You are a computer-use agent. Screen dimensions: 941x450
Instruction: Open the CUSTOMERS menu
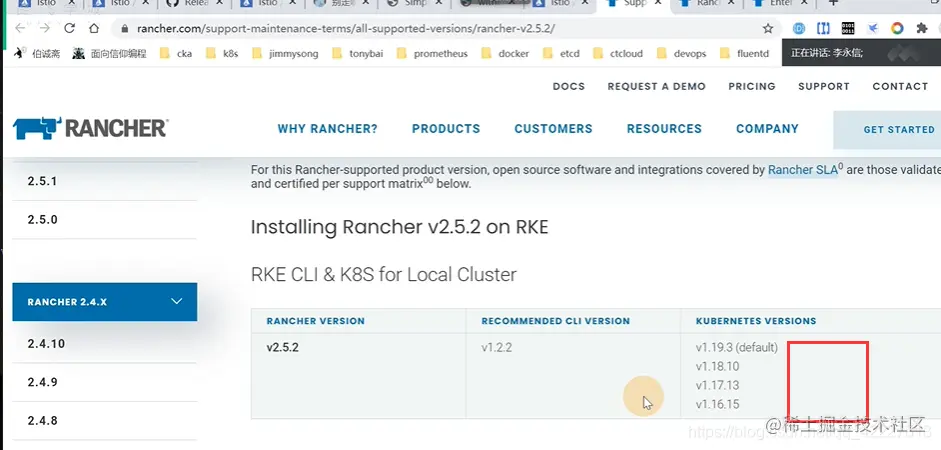pyautogui.click(x=553, y=128)
